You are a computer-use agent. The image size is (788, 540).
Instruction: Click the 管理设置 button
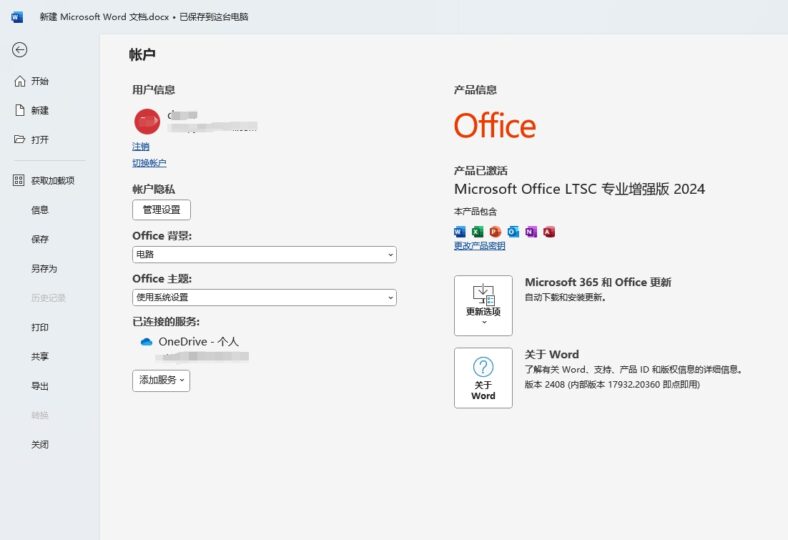161,210
